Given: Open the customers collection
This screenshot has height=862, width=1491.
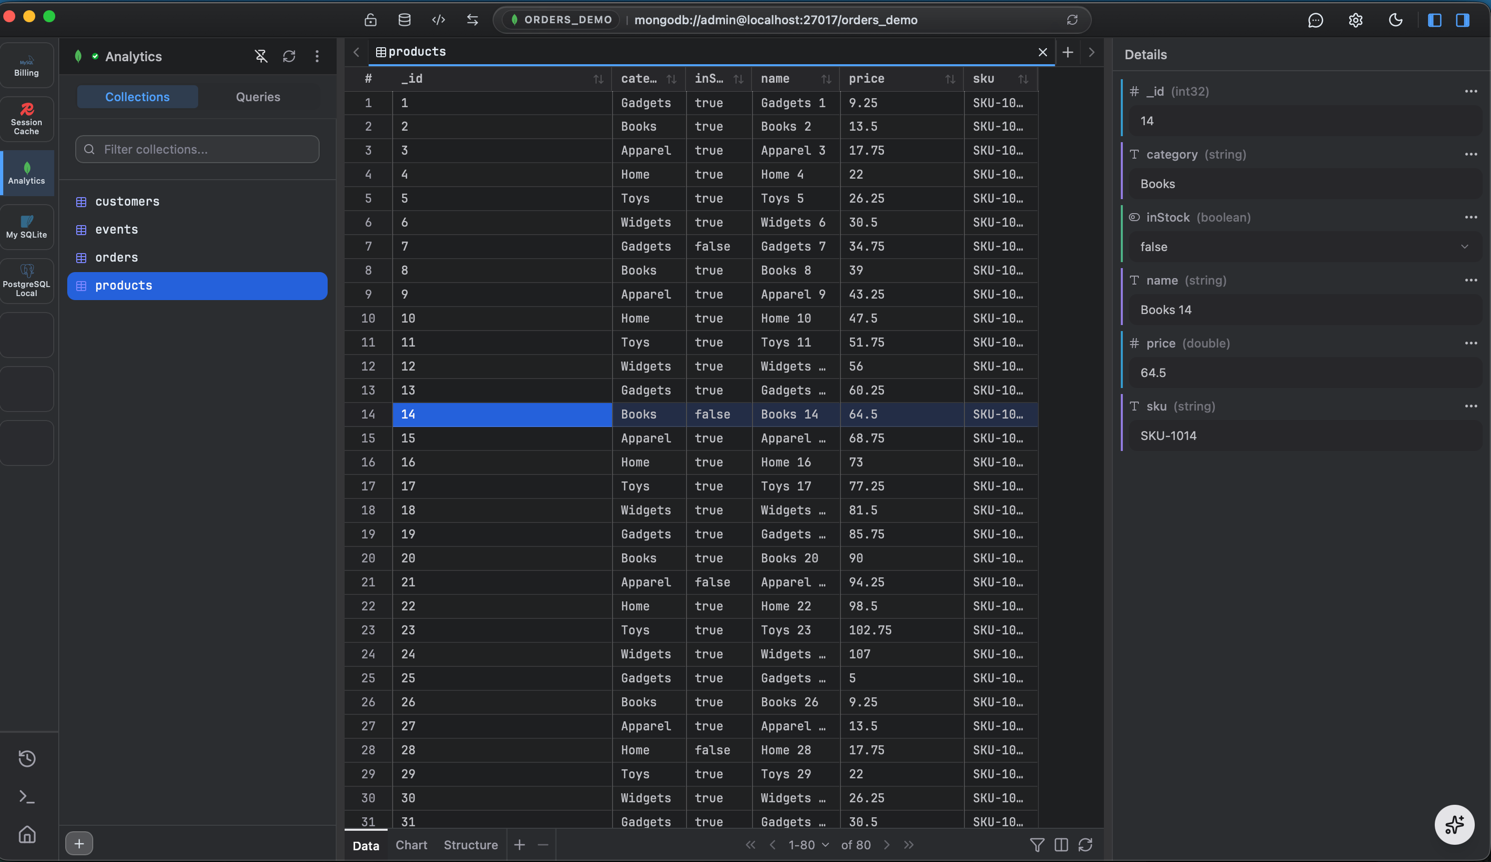Looking at the screenshot, I should point(197,202).
